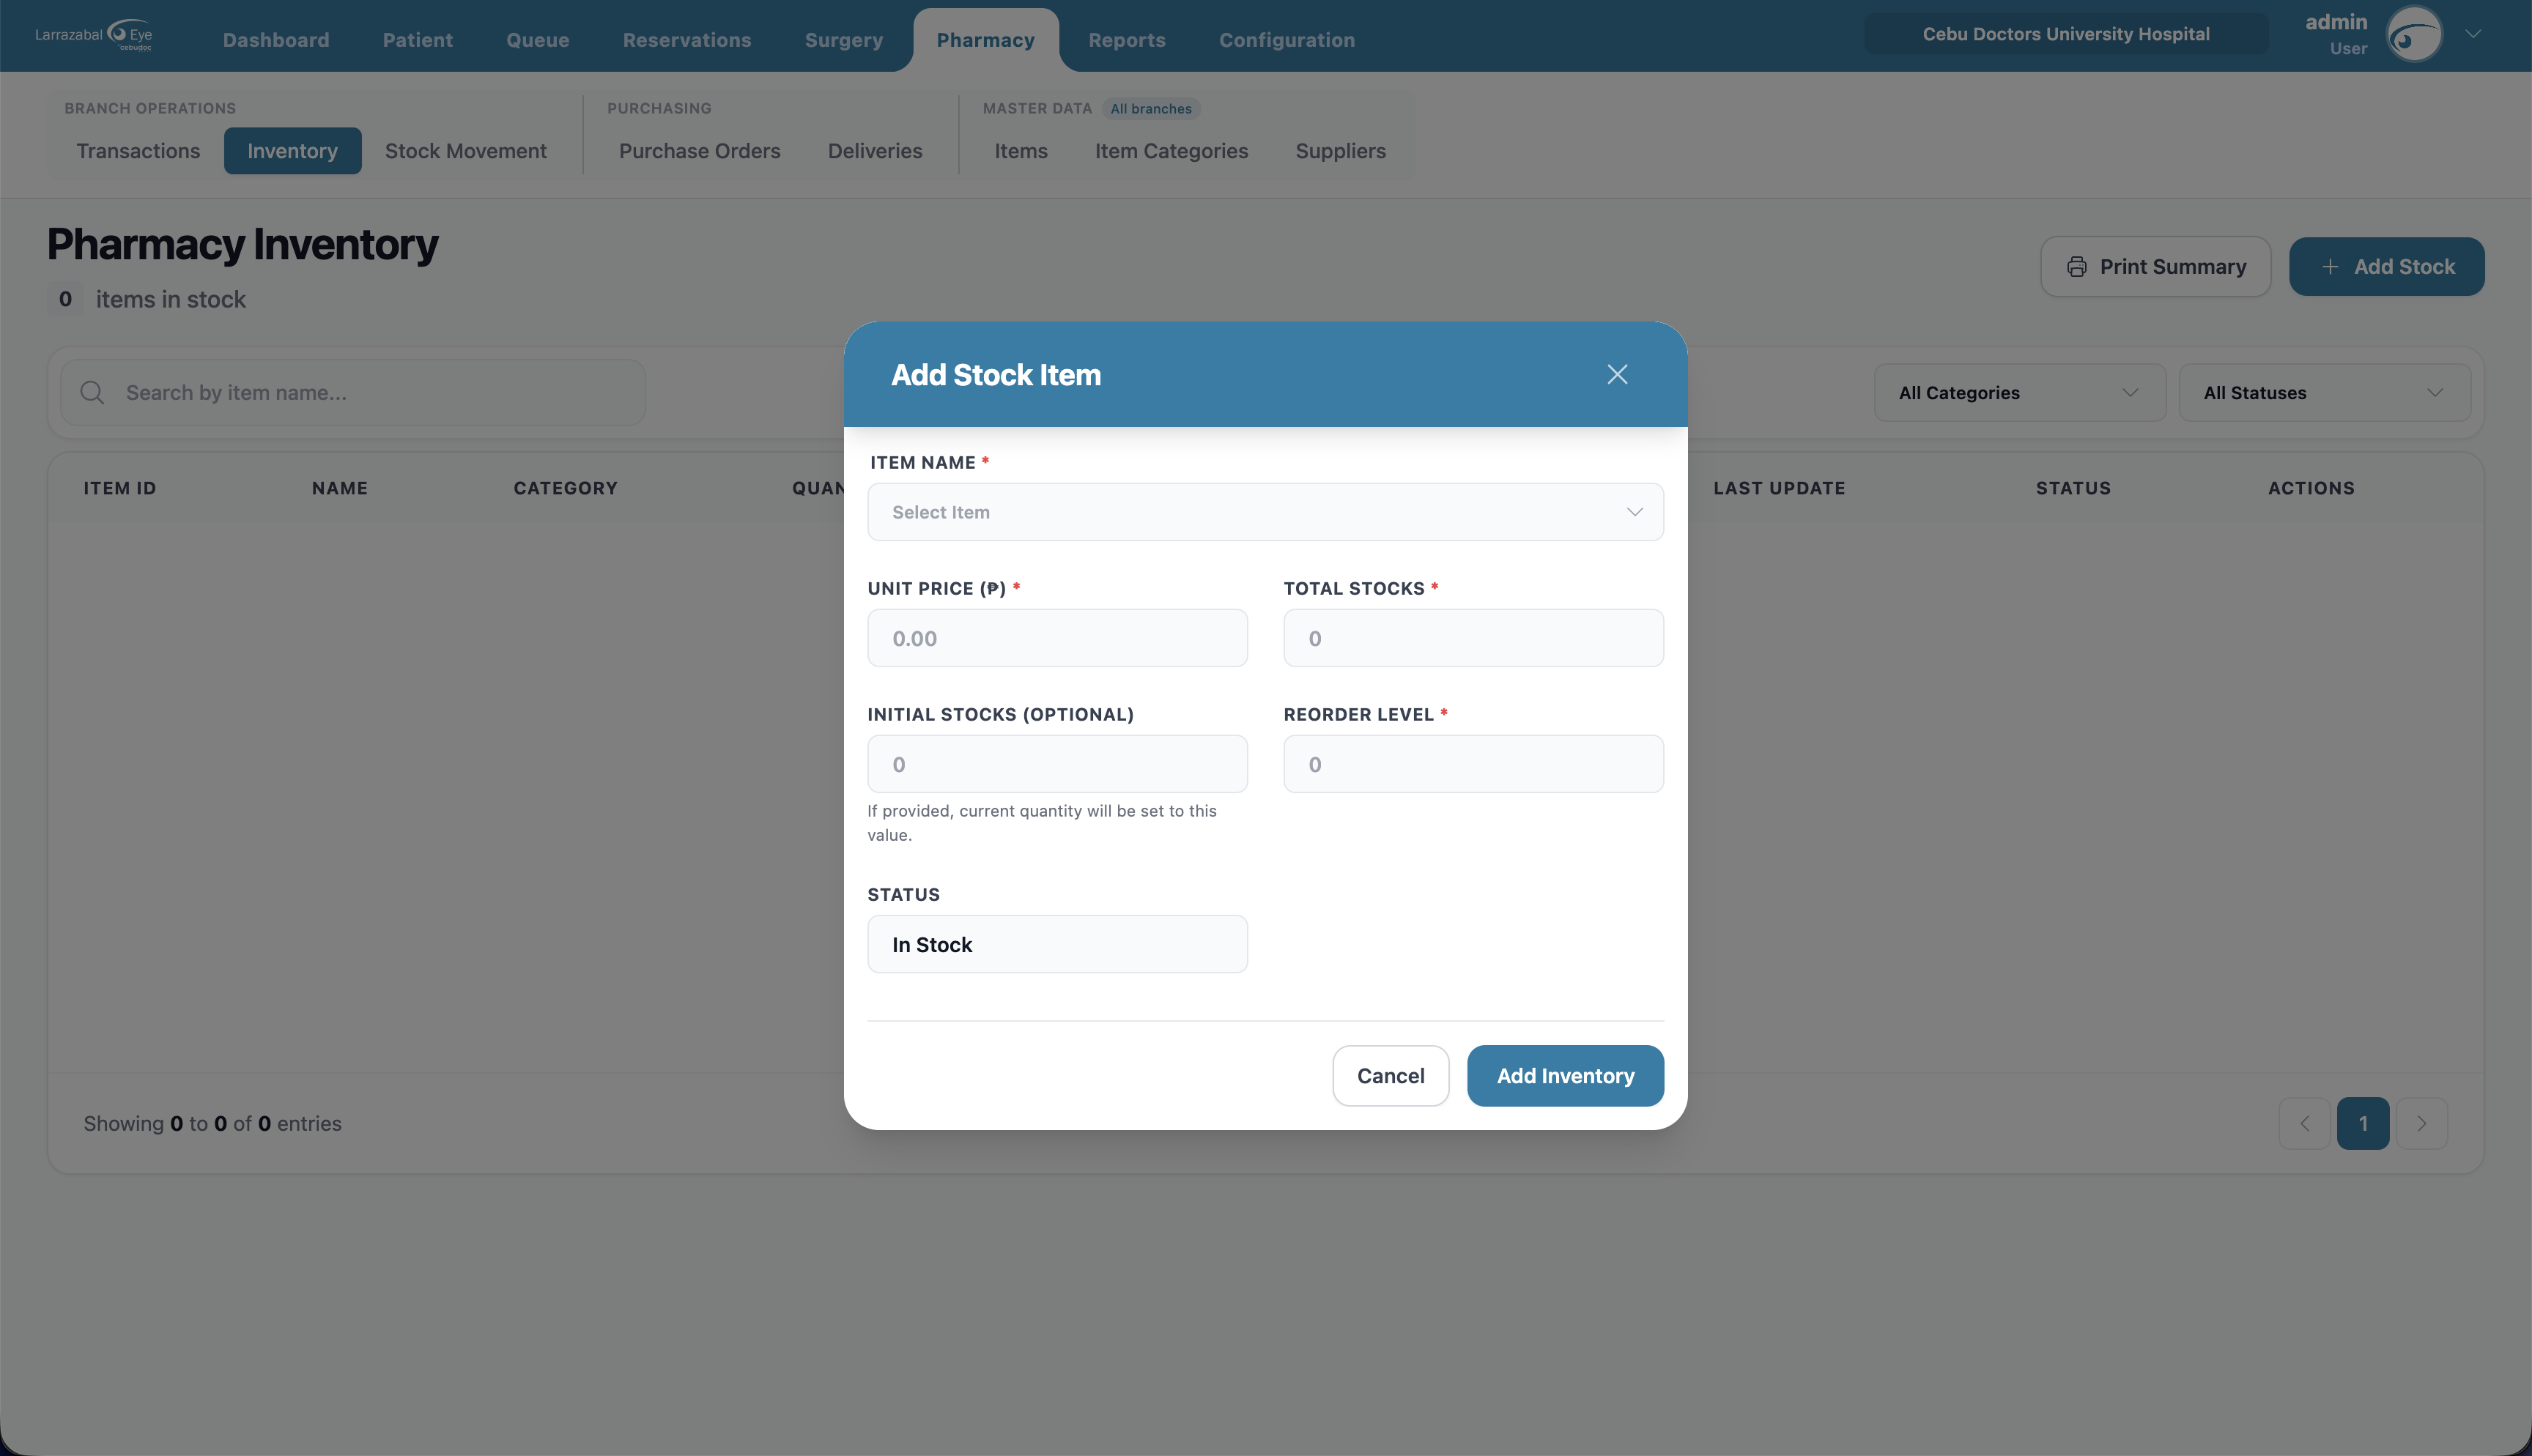Click the NAME column header

(340, 488)
